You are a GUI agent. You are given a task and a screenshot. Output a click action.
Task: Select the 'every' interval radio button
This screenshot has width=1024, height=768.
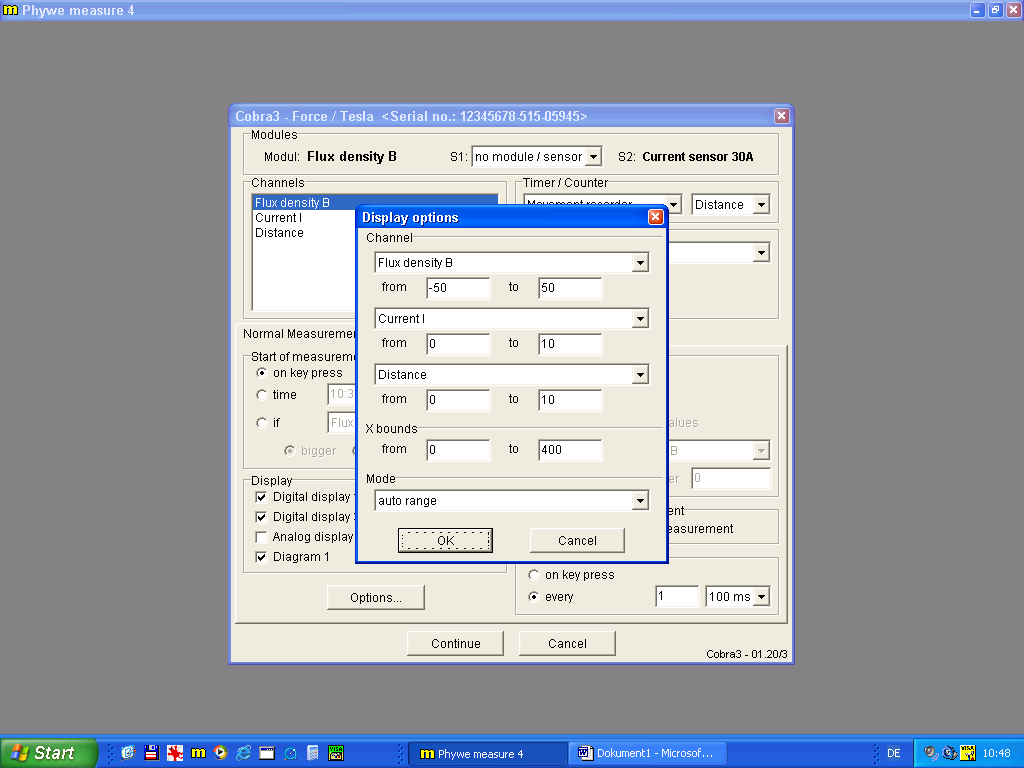pyautogui.click(x=534, y=596)
